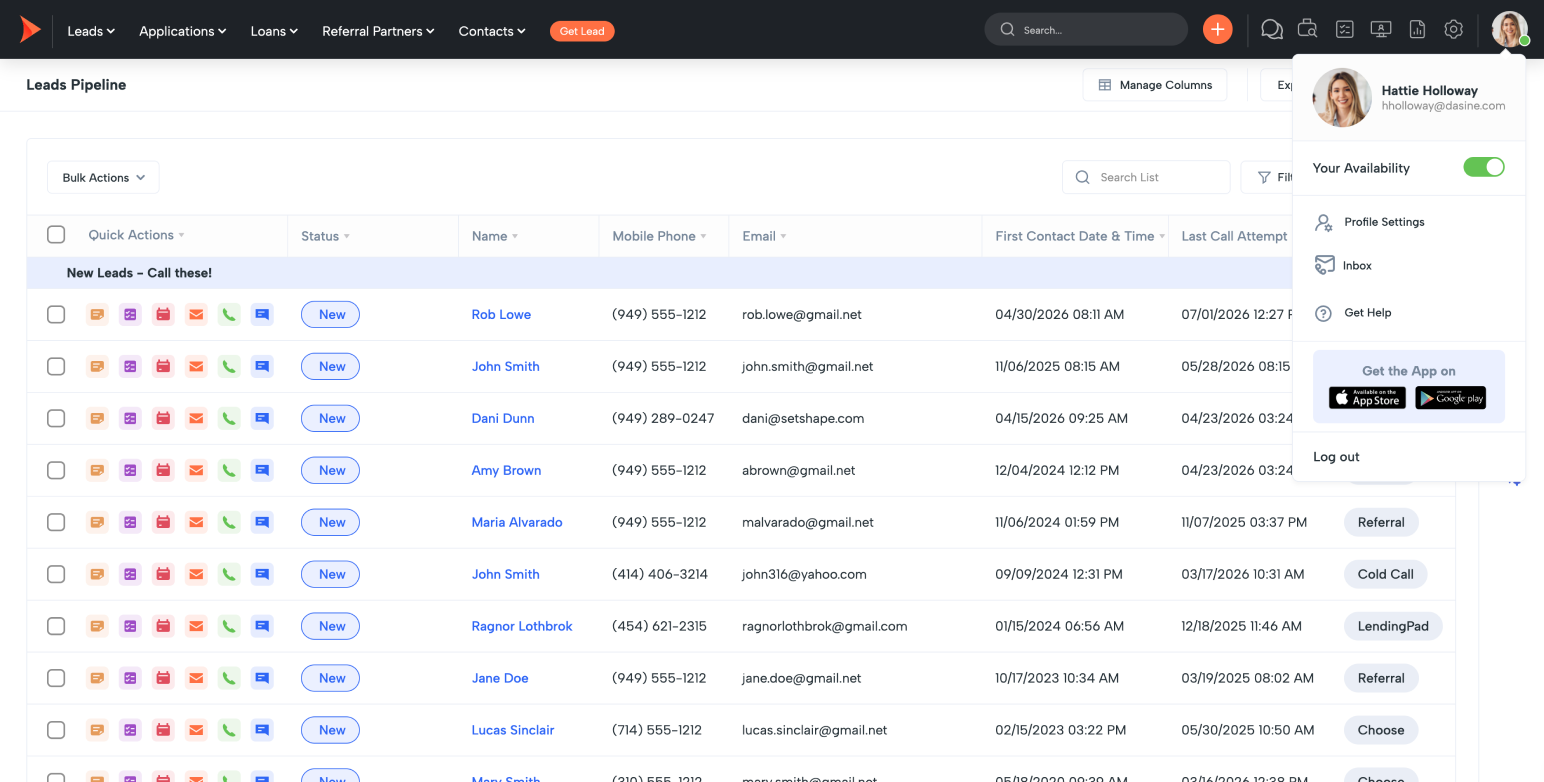Image resolution: width=1544 pixels, height=782 pixels.
Task: Open the Applications dropdown menu
Action: point(183,31)
